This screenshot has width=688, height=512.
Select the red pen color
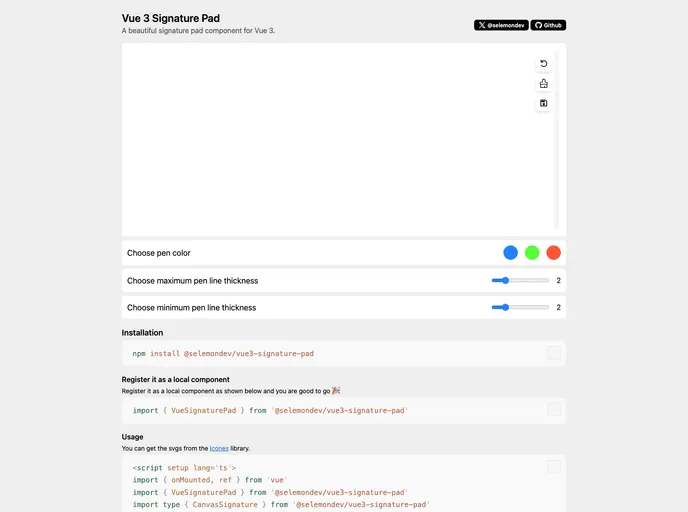tap(553, 253)
